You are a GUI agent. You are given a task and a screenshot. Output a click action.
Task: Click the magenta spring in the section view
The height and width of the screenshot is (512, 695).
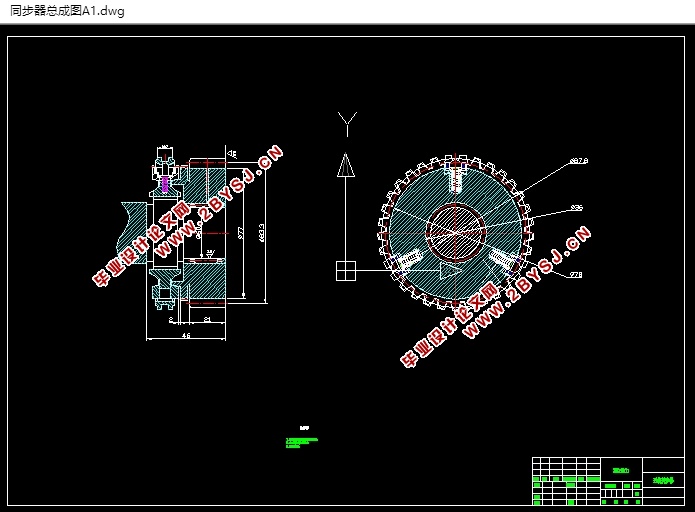(x=165, y=184)
